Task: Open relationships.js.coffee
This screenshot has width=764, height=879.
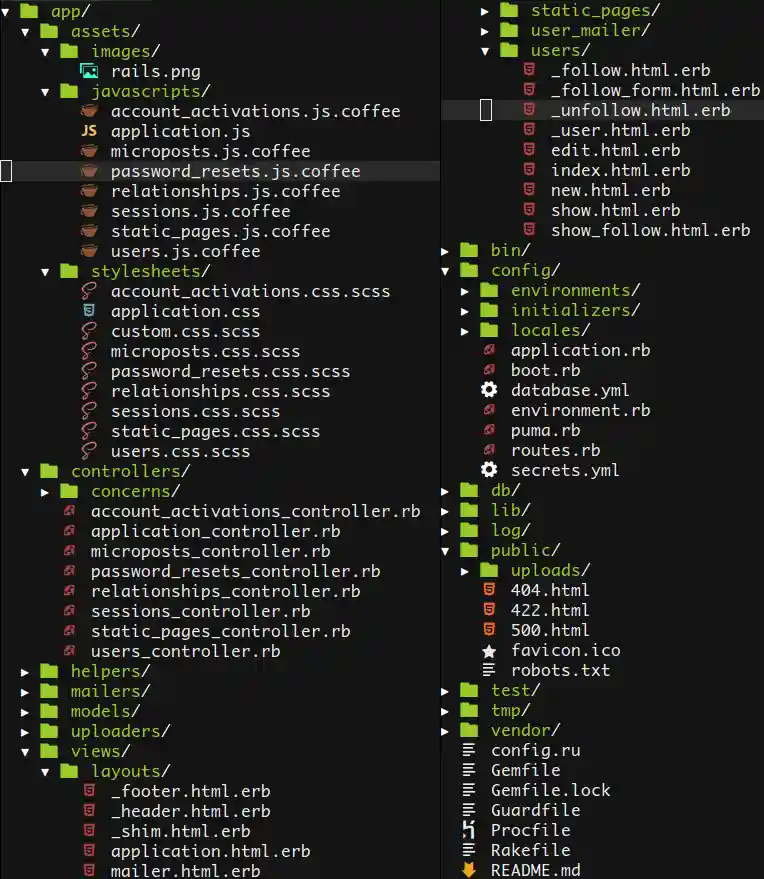Action: click(225, 191)
